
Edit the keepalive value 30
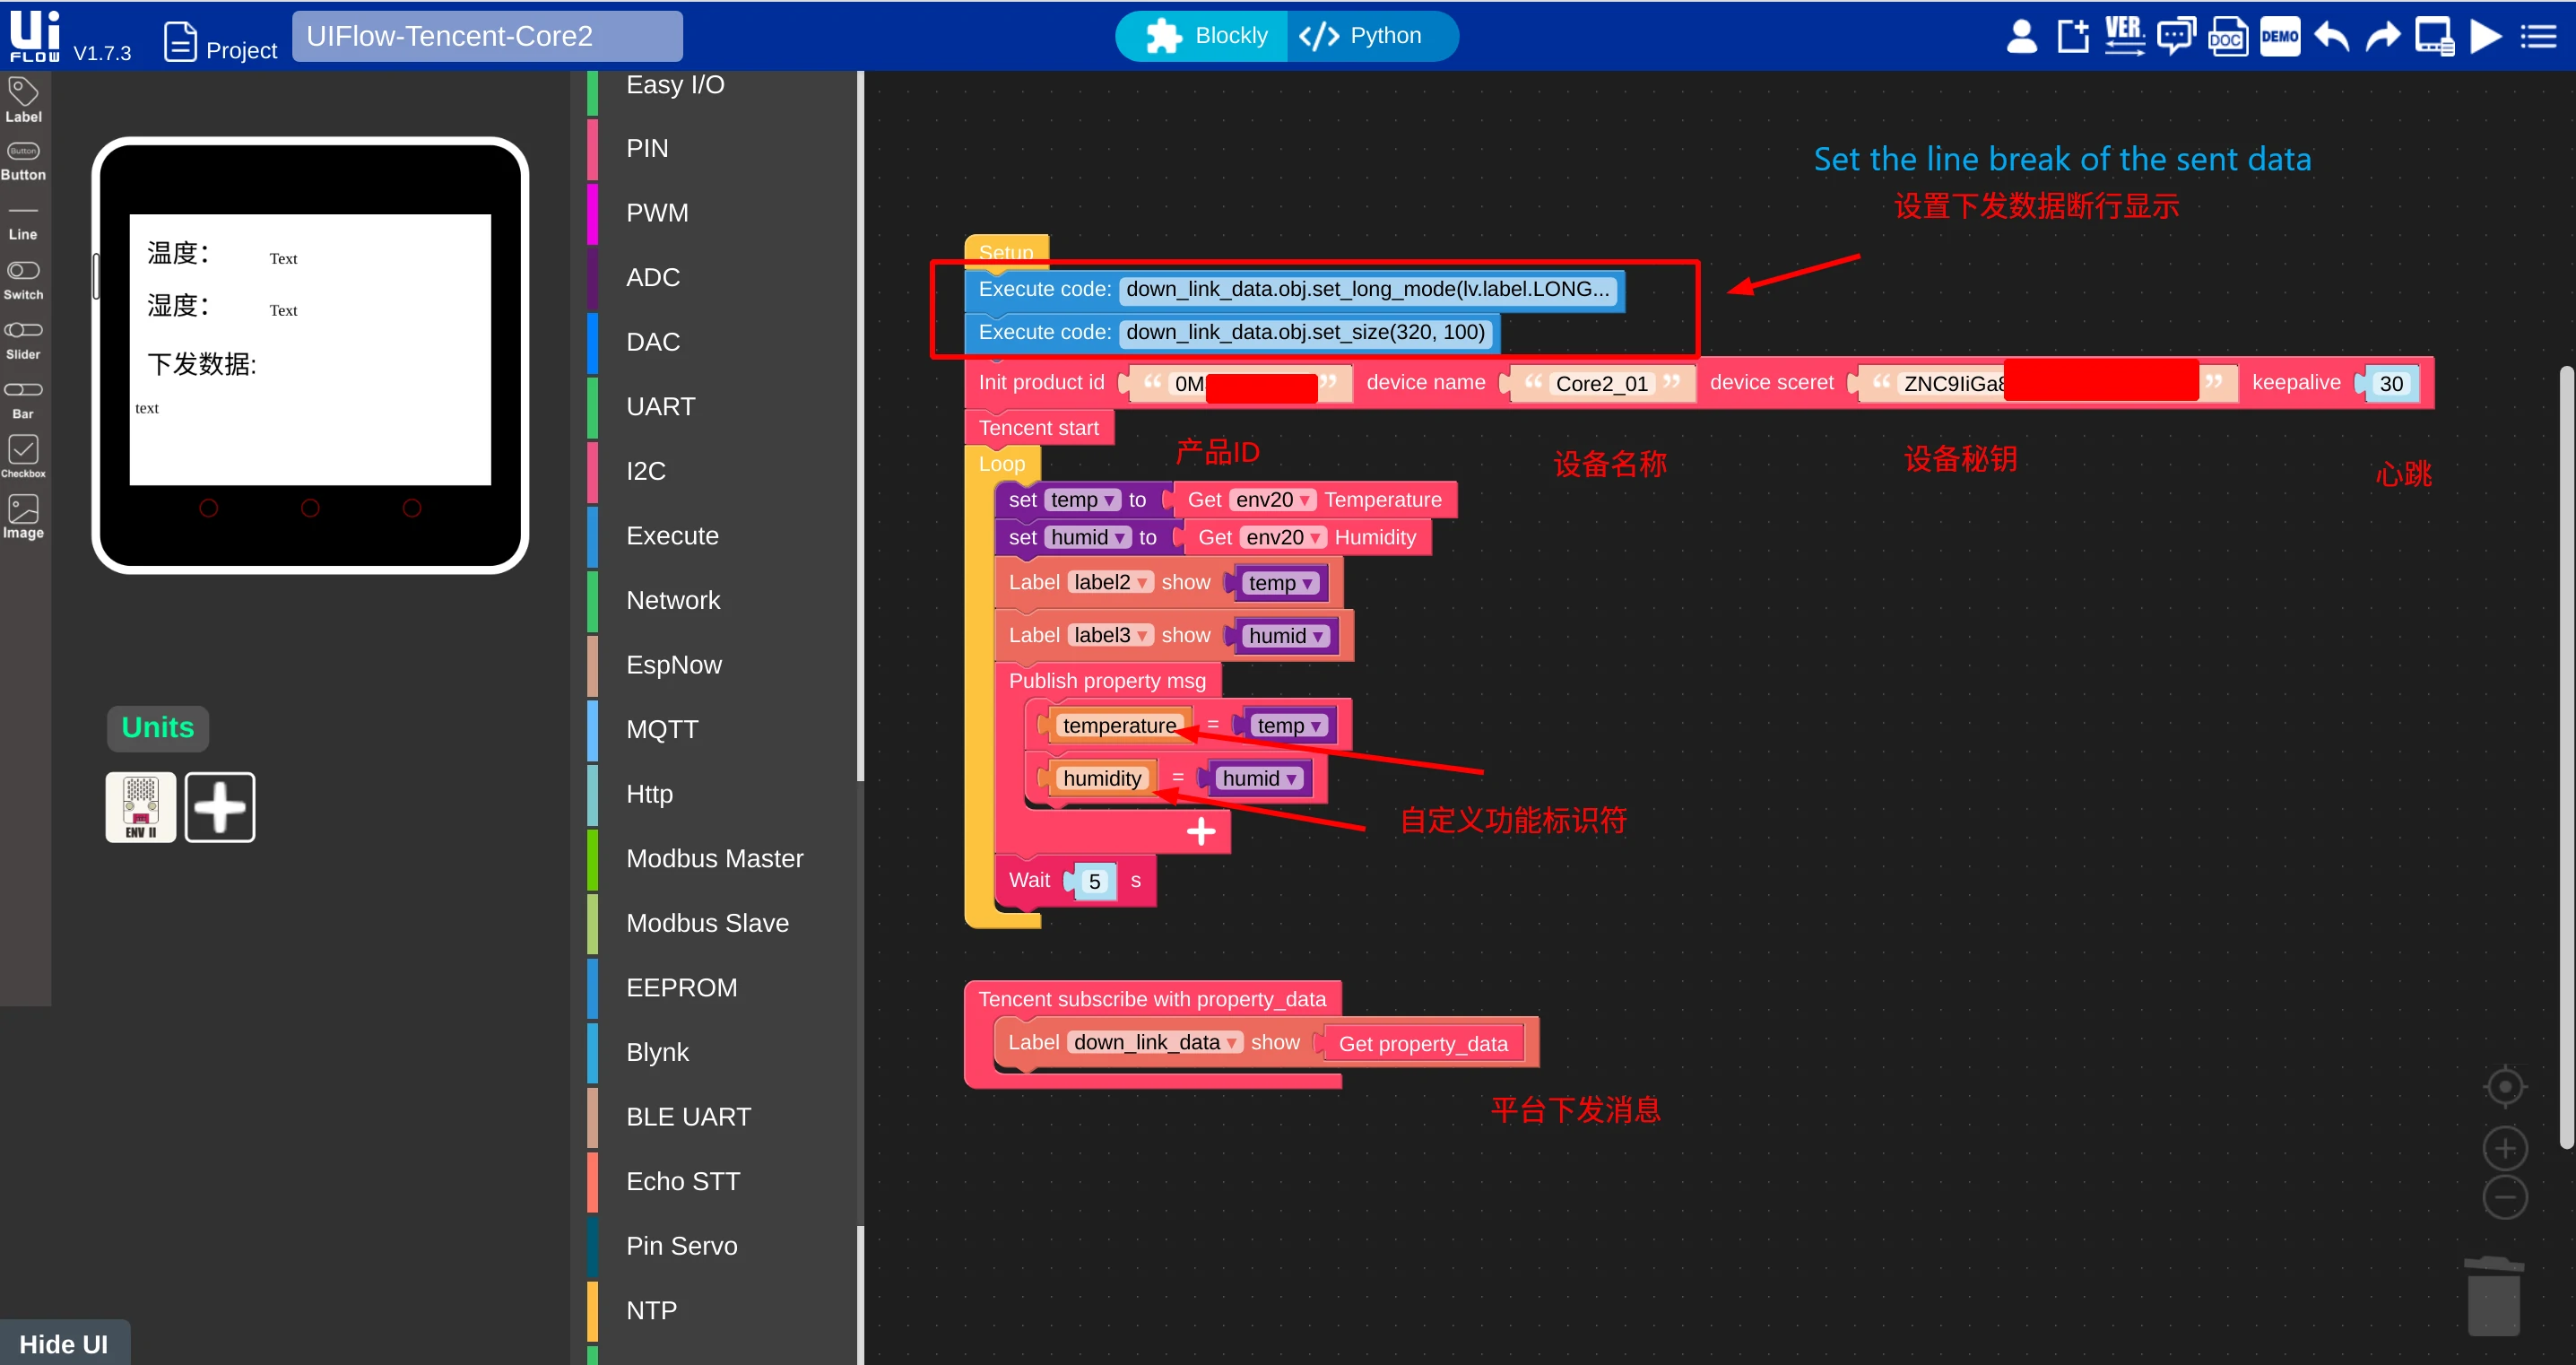[x=2391, y=384]
